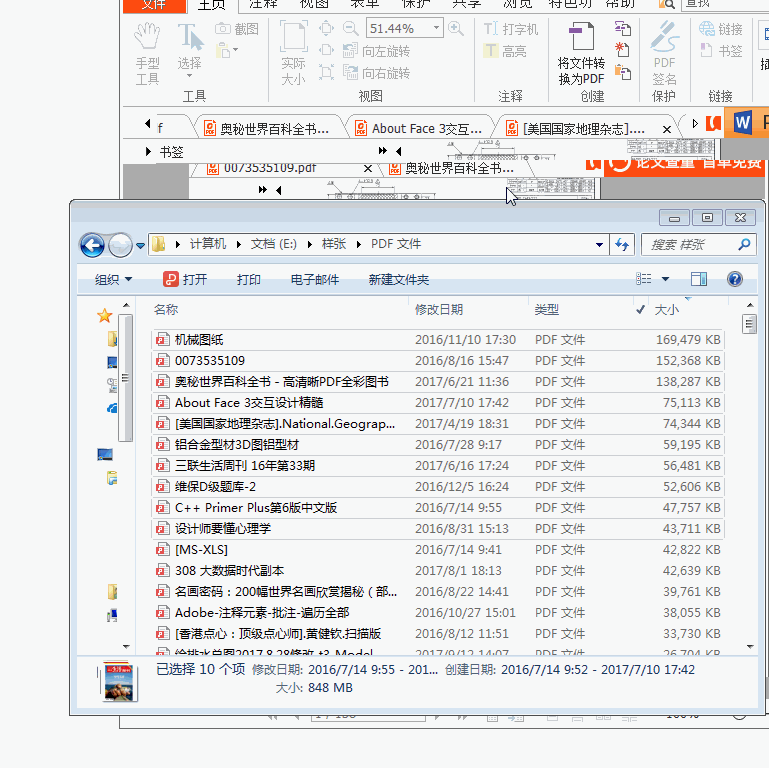
Task: Click the Bookmark (书签) ribbon tool
Action: 720,51
